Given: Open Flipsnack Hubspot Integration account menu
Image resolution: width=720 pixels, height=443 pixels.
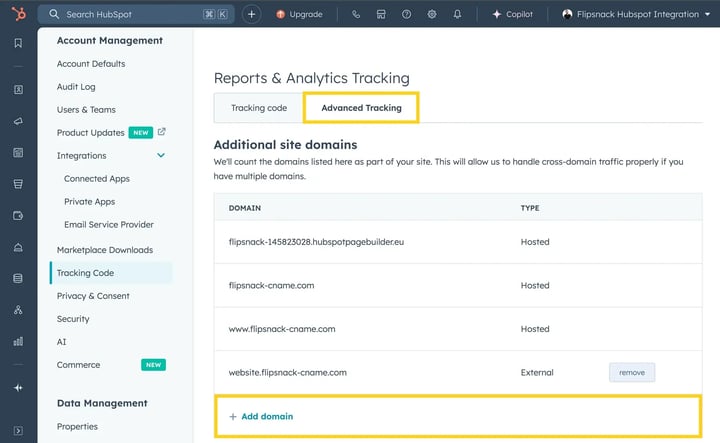Looking at the screenshot, I should 636,14.
